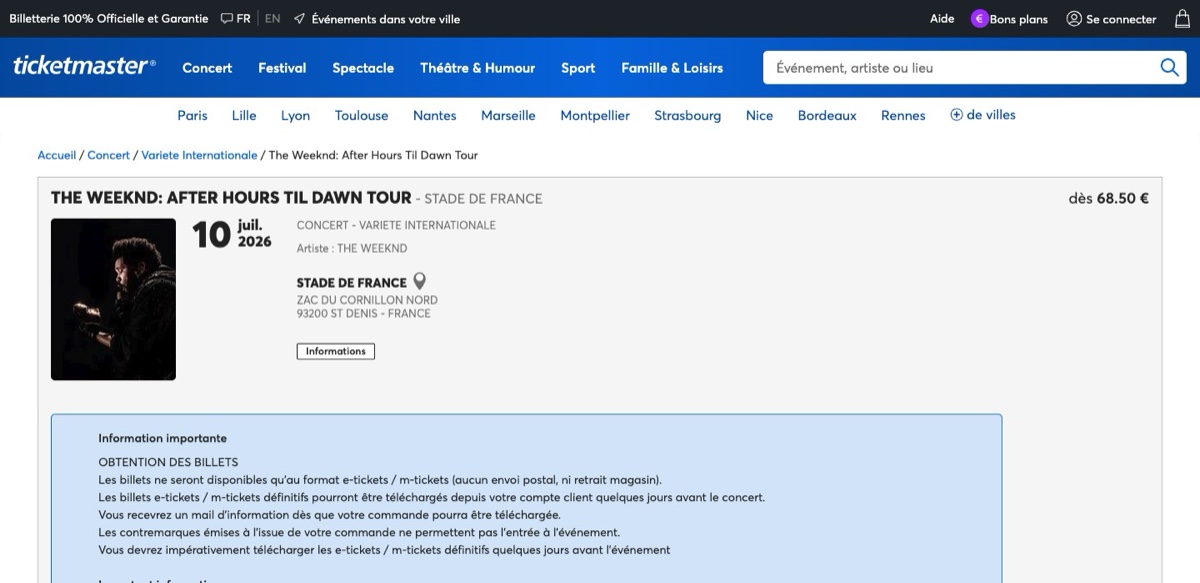Select the Lille city link
The image size is (1200, 583).
tap(244, 115)
